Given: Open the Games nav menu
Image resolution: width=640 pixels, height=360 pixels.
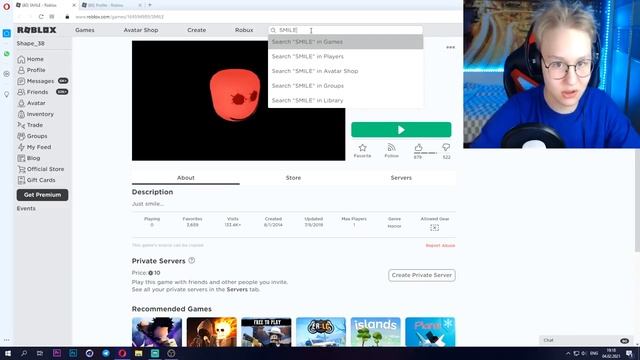Looking at the screenshot, I should tap(85, 30).
